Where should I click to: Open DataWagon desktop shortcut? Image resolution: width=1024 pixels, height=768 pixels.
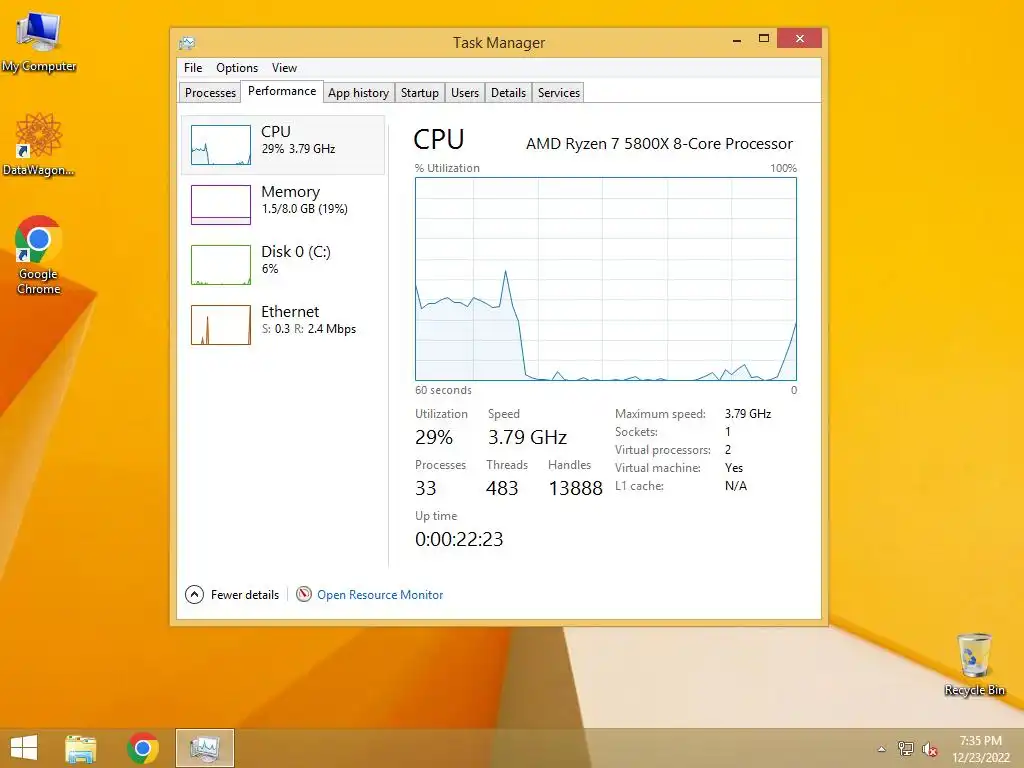[39, 144]
